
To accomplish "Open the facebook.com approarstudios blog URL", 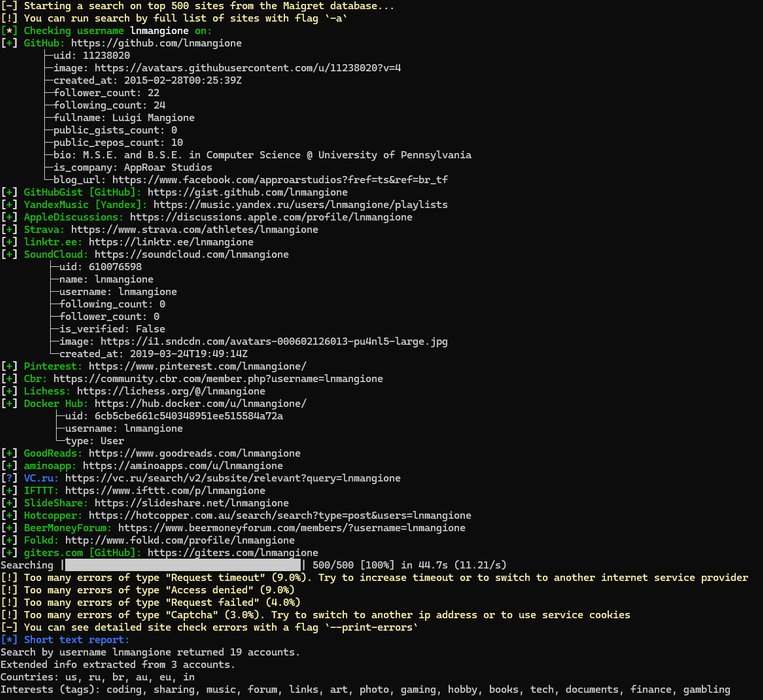I will click(x=280, y=180).
